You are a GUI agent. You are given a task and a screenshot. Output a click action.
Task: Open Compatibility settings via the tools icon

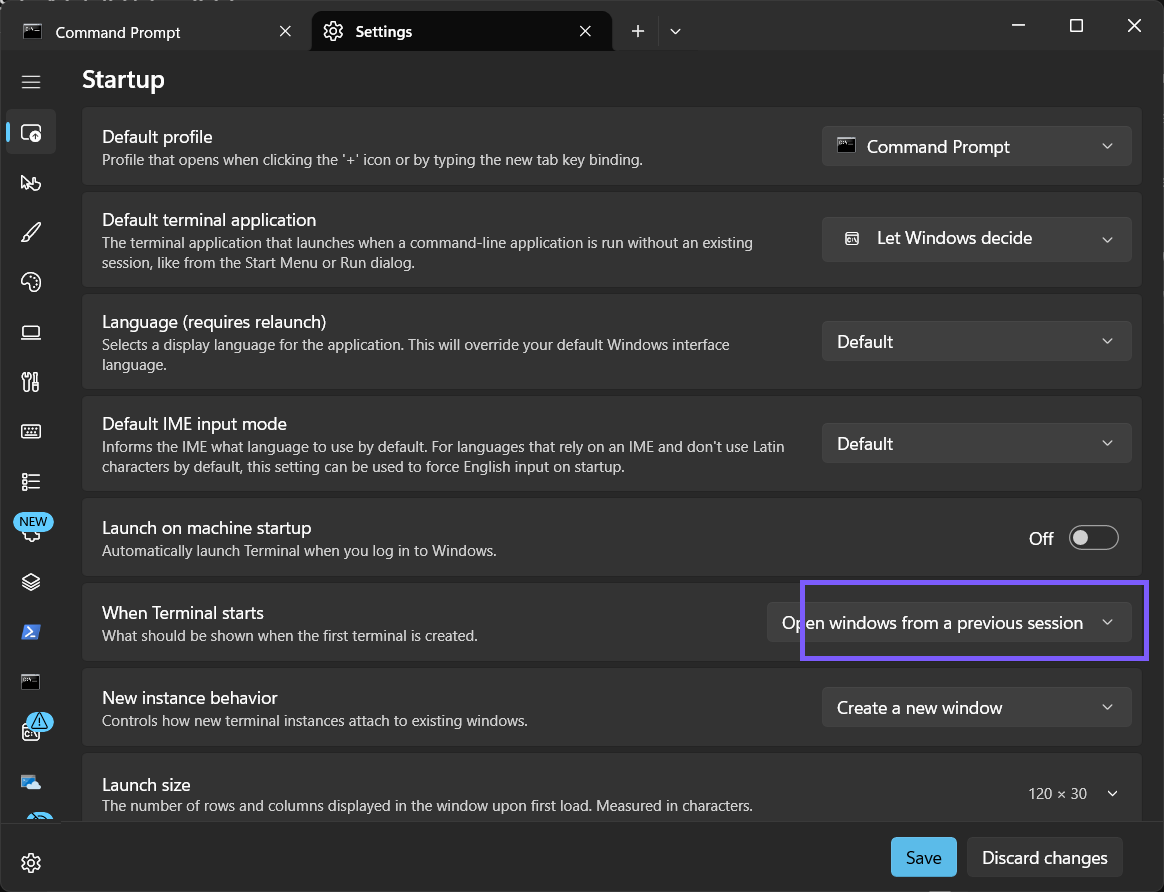pos(30,382)
